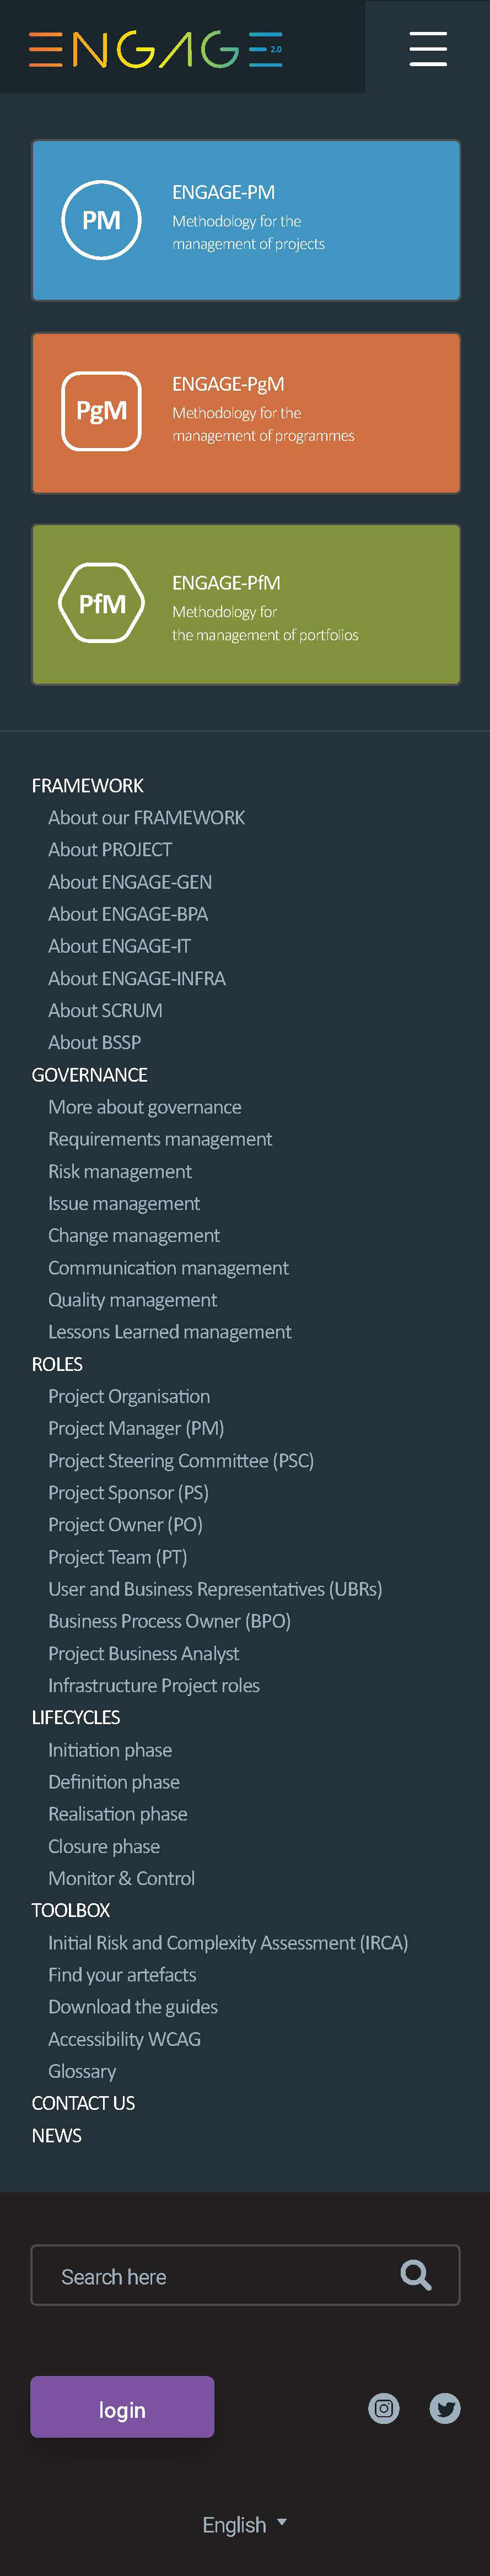
Task: Go to About SCRUM page
Action: pos(105,1010)
